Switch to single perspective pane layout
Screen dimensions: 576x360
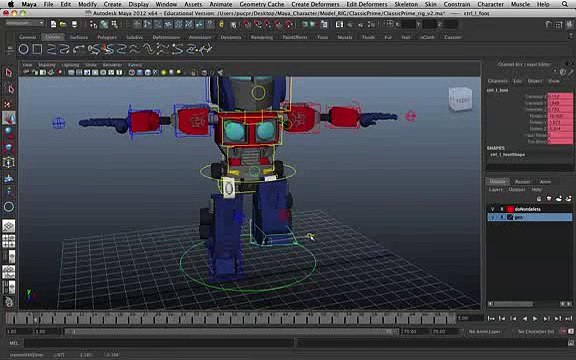coord(9,226)
